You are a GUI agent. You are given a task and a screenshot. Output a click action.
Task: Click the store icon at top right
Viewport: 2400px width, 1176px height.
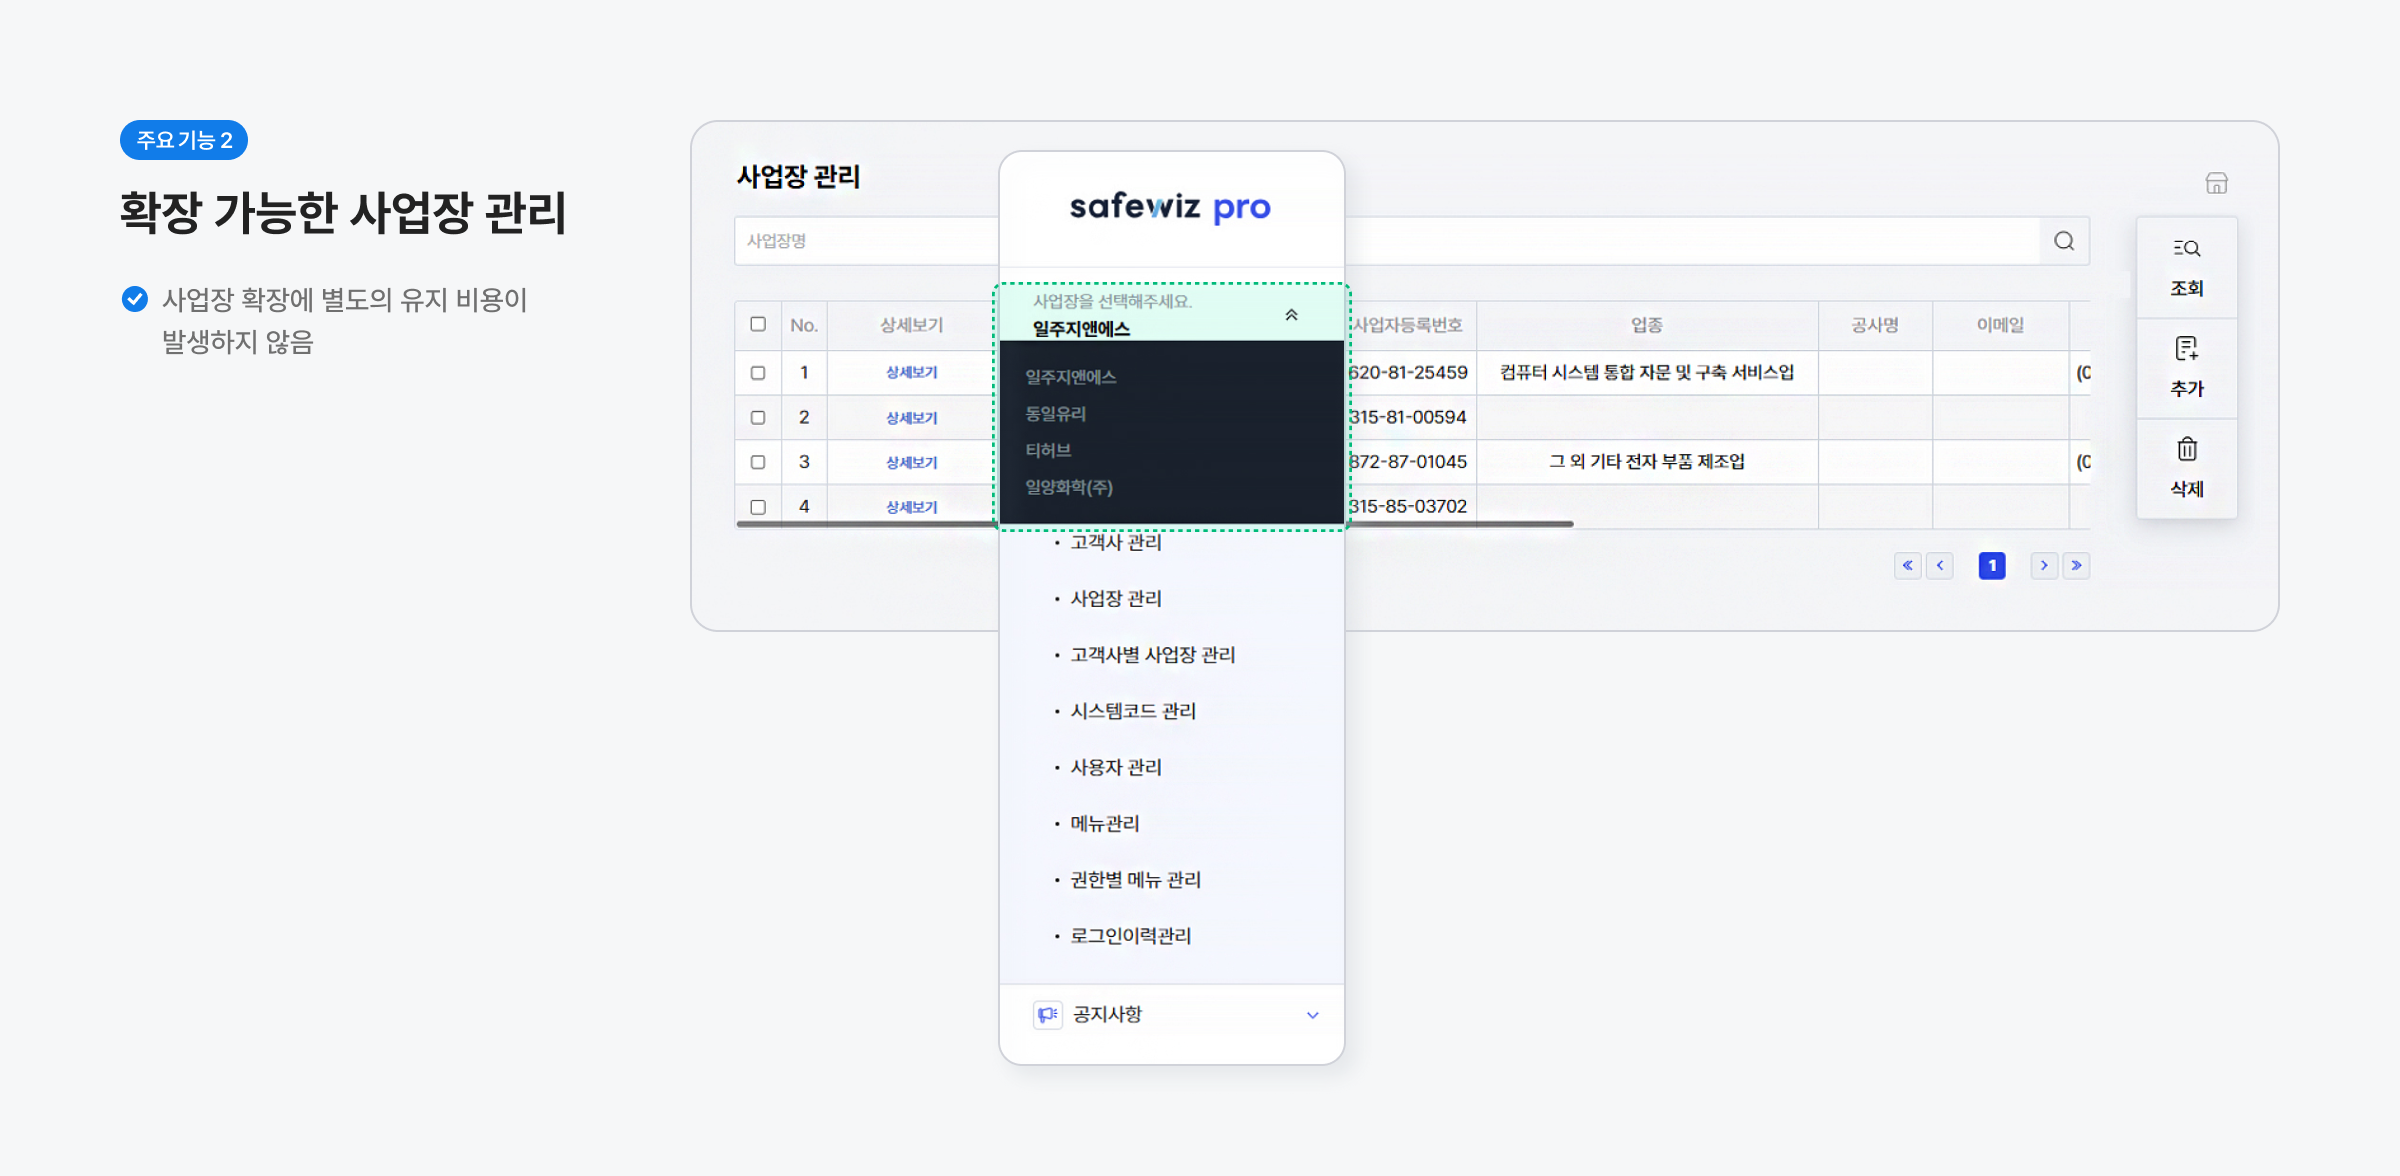[x=2216, y=183]
